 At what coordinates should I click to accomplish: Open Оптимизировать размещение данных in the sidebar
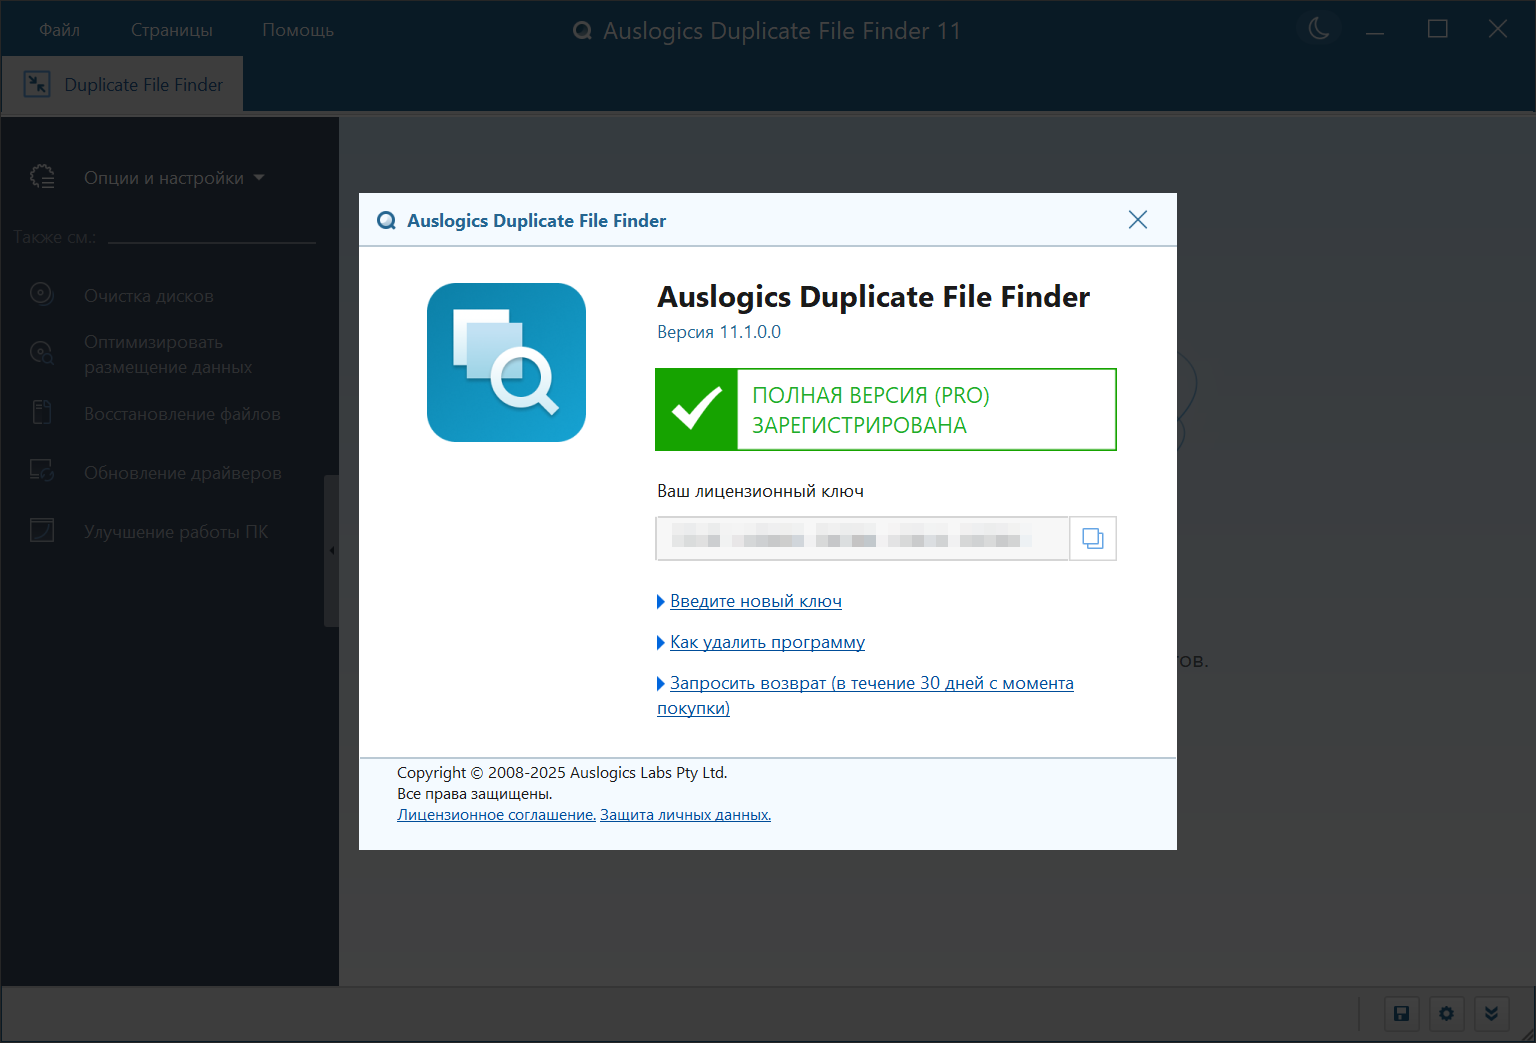click(x=168, y=355)
